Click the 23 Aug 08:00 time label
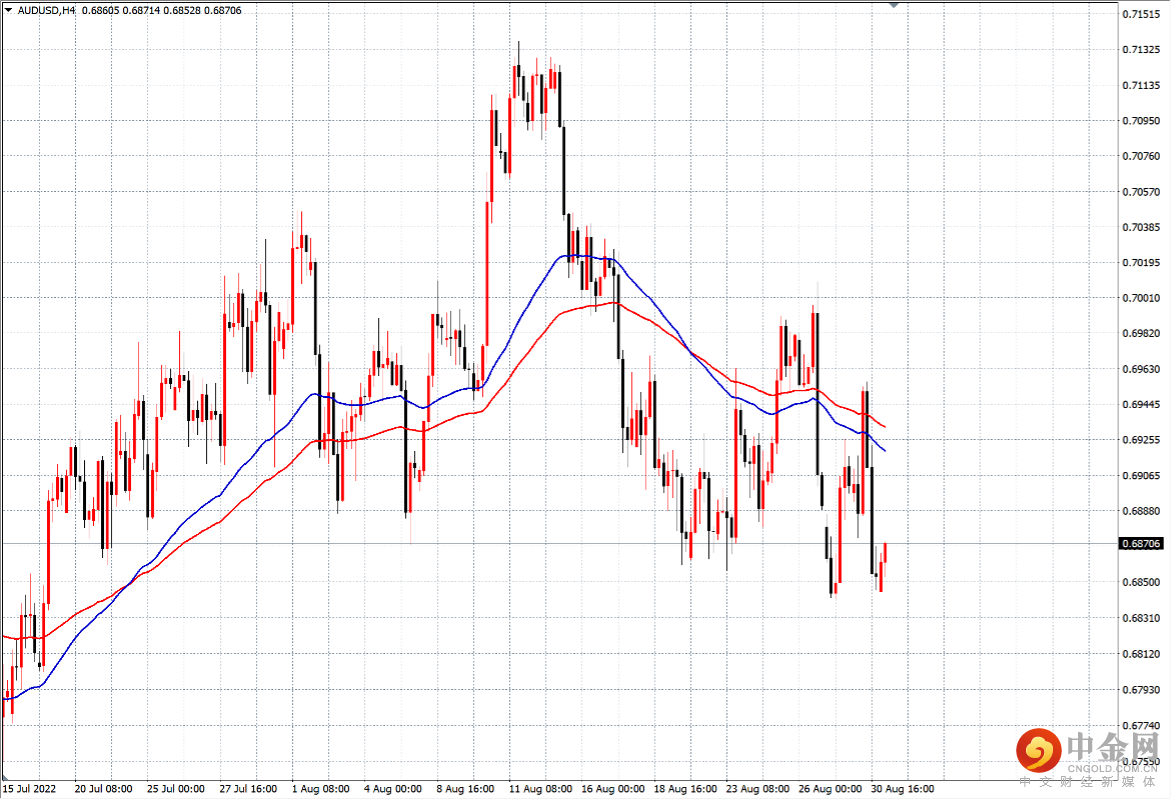The width and height of the screenshot is (1173, 800). pyautogui.click(x=758, y=790)
